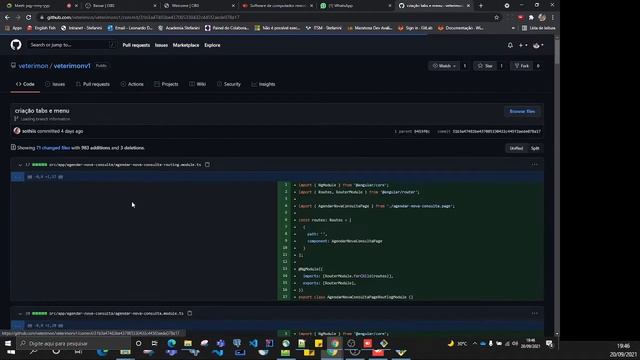This screenshot has width=640, height=360.
Task: Toggle the file tree icon beside Showing
Action: [13, 147]
